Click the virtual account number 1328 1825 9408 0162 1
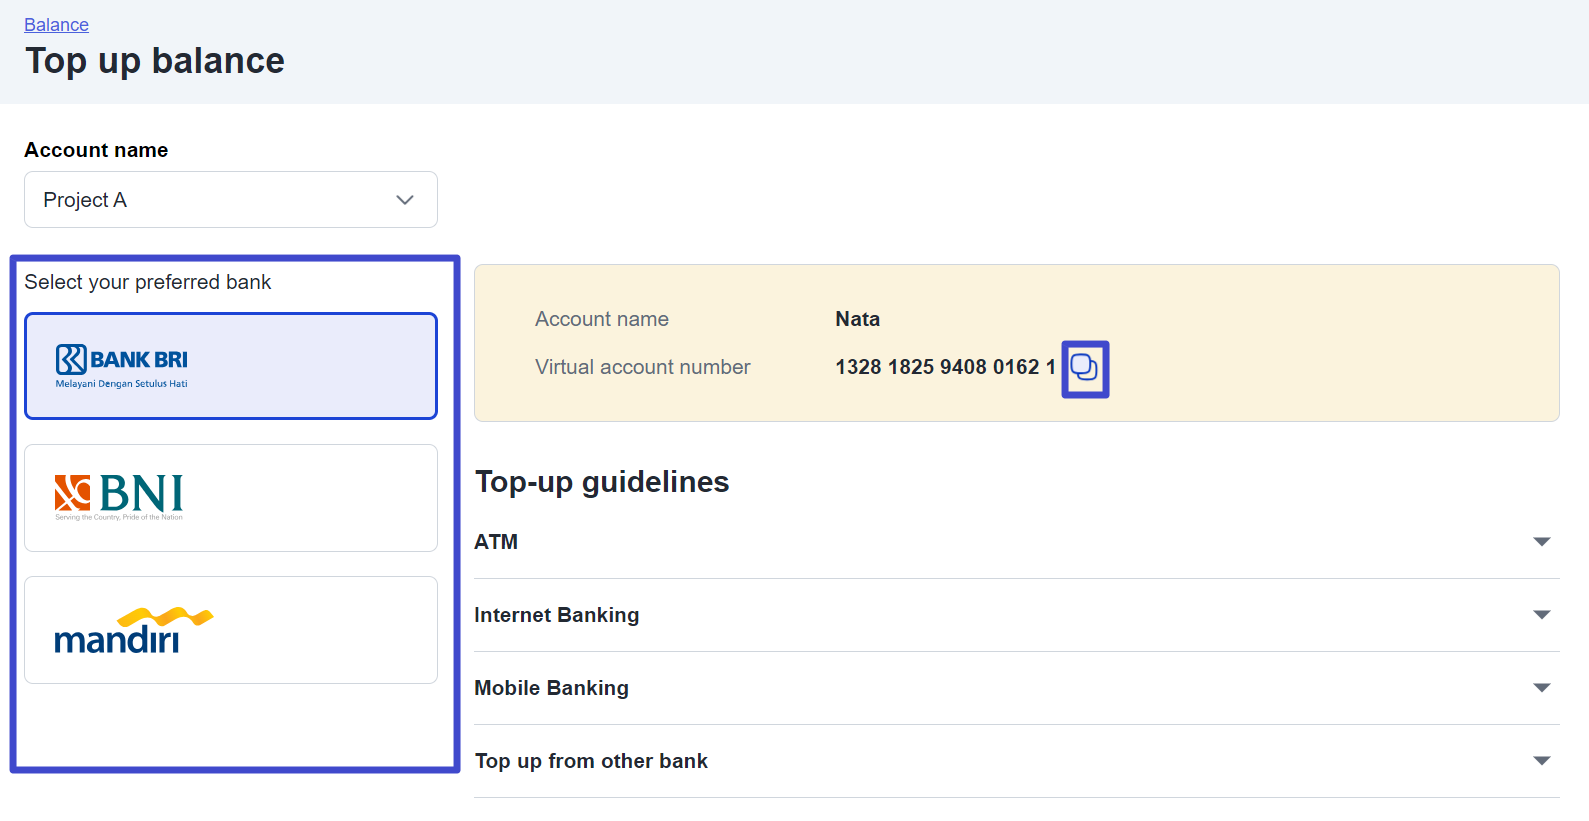Viewport: 1589px width, 821px height. coord(944,367)
